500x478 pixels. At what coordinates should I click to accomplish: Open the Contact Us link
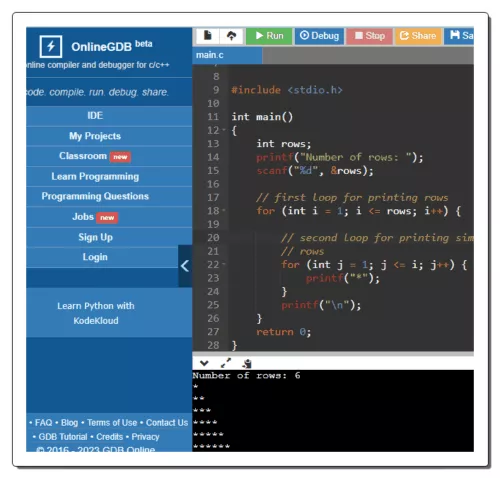[167, 423]
